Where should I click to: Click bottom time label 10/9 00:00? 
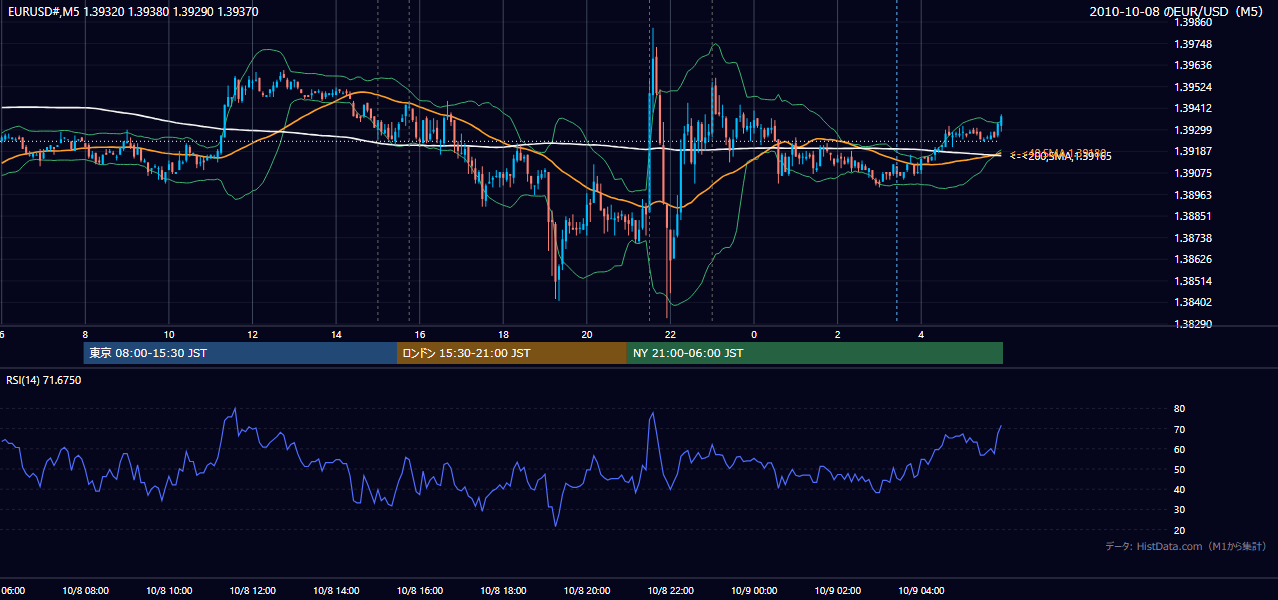click(755, 591)
